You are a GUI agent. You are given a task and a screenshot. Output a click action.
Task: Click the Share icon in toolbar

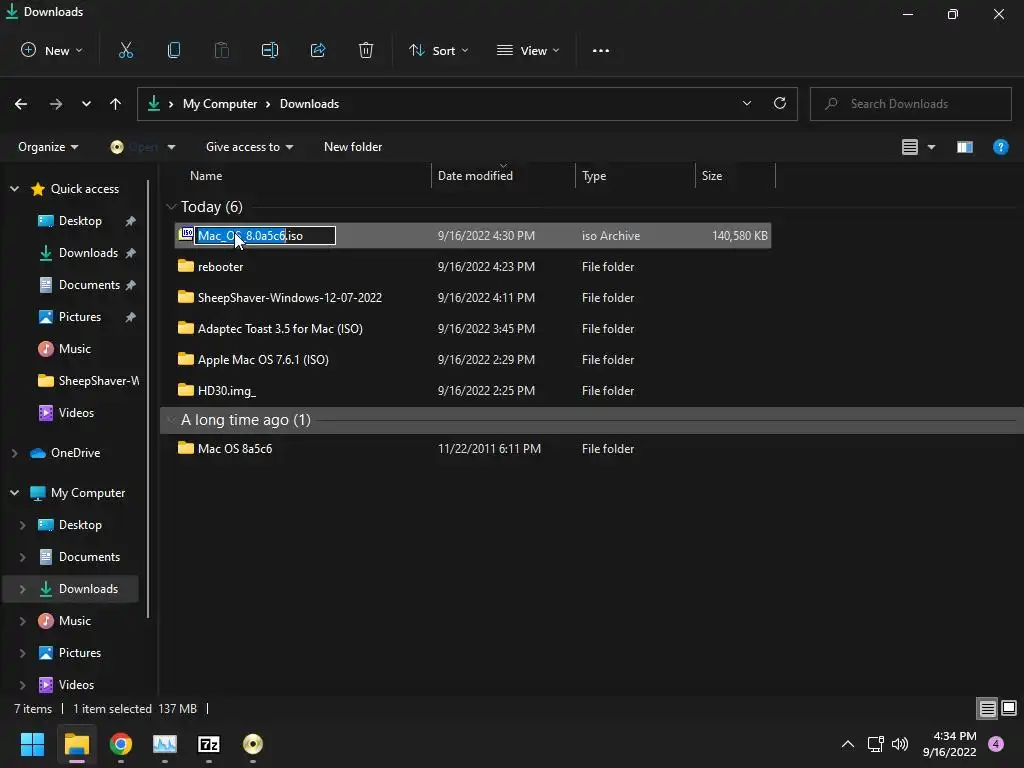tap(318, 50)
